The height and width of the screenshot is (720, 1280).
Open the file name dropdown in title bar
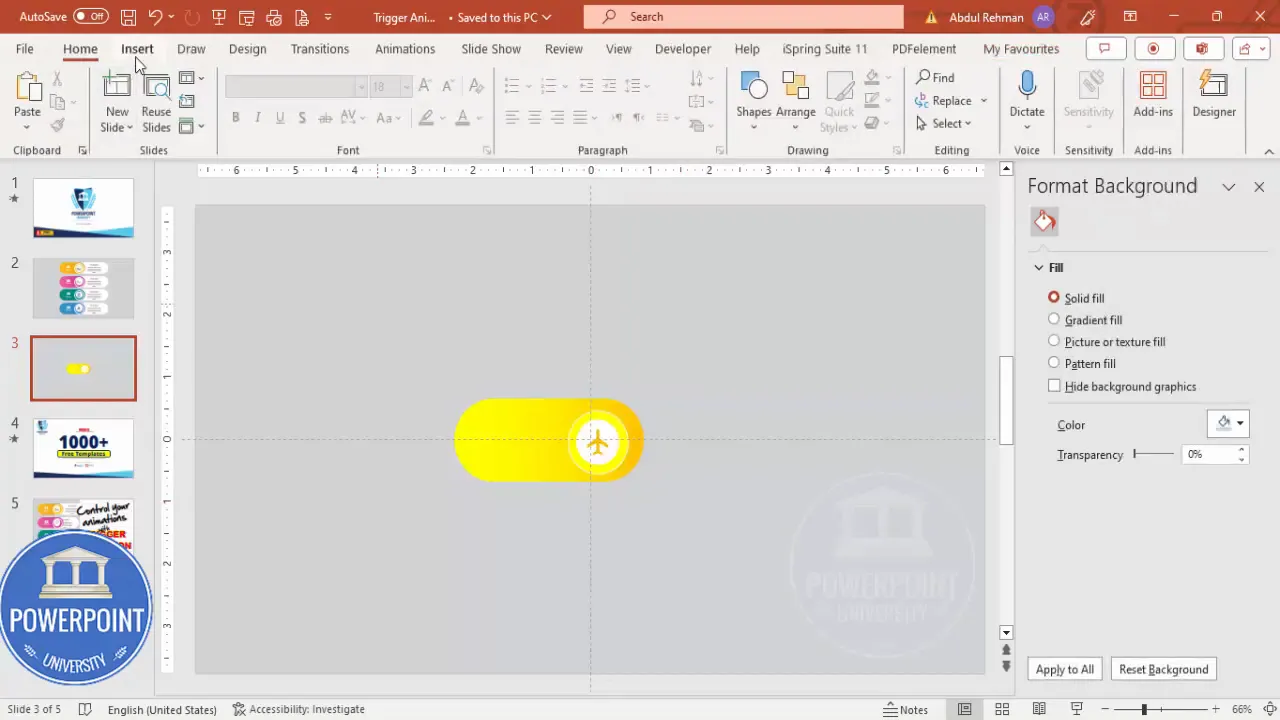point(547,17)
